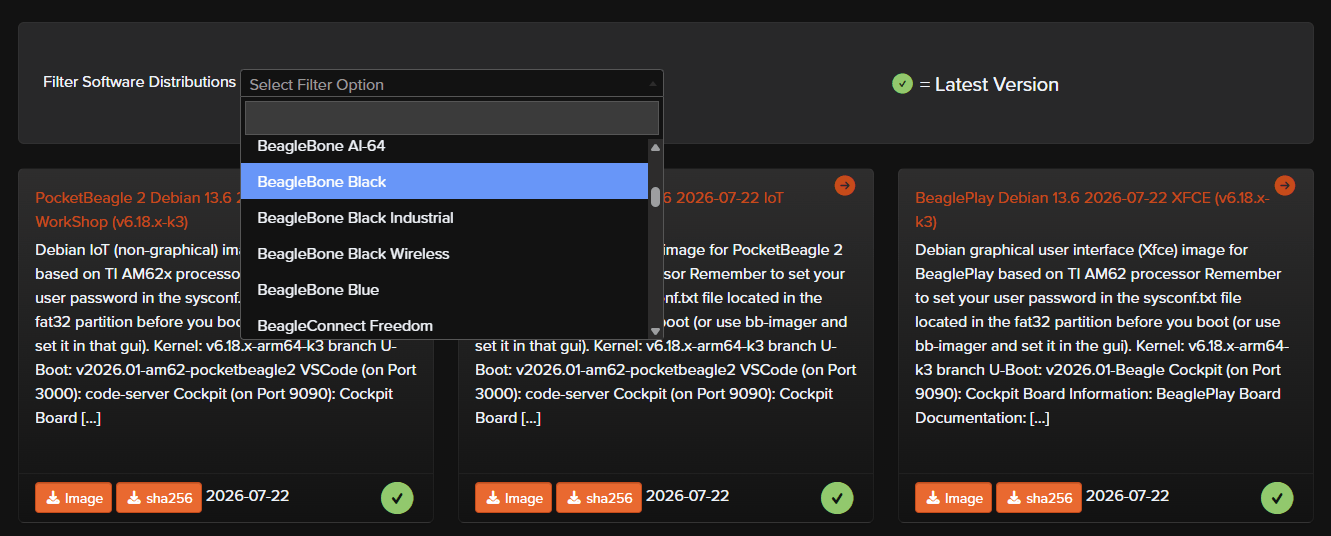Click arrow icon on BeaglePlay XFCE card
This screenshot has height=536, width=1331.
click(x=1285, y=185)
